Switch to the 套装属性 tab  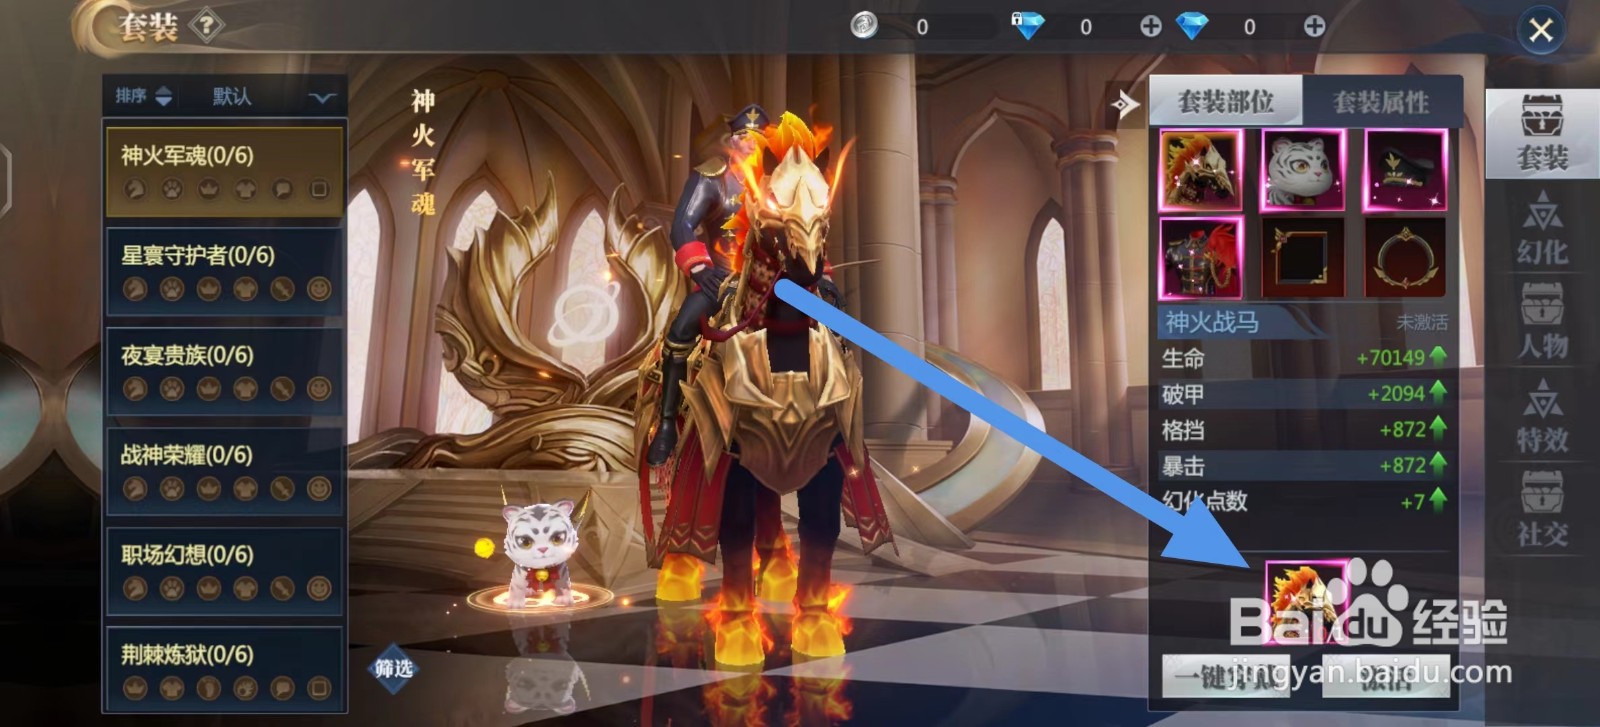pos(1380,101)
